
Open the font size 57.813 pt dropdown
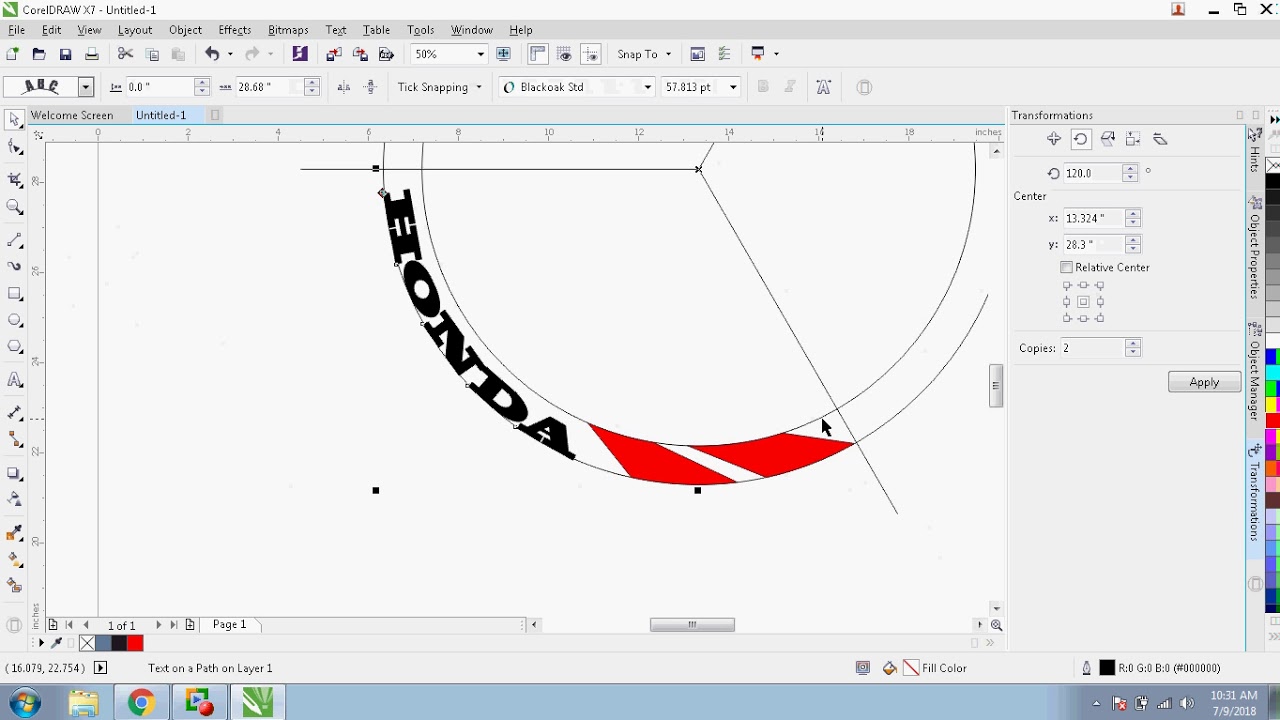(x=733, y=87)
